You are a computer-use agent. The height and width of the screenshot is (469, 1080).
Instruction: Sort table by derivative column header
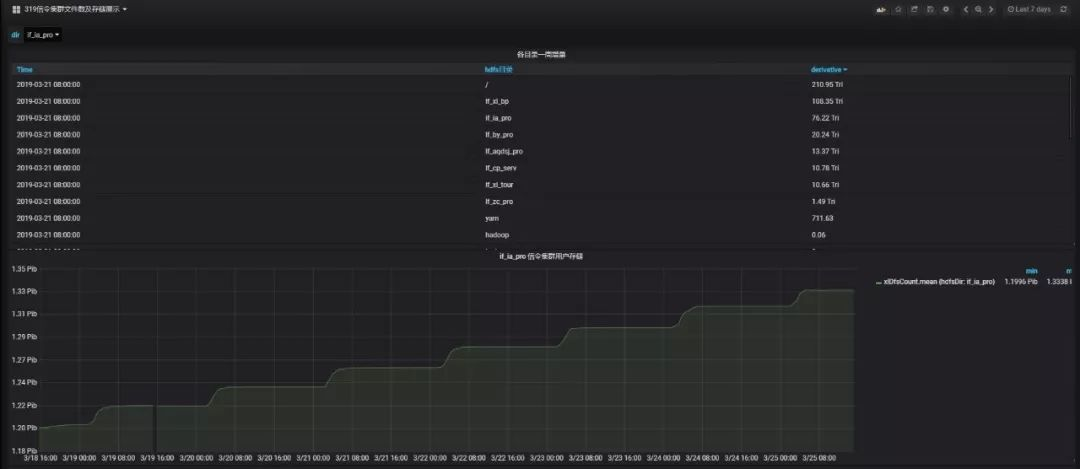(829, 70)
